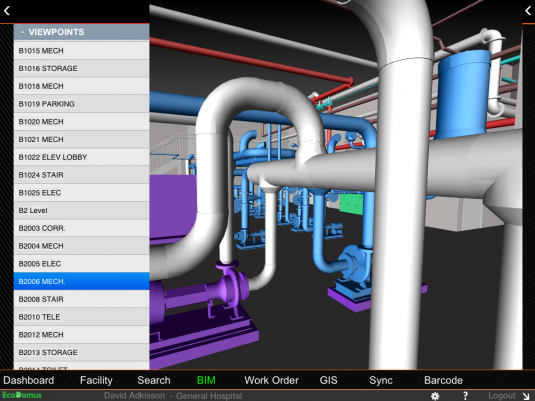Open the Search tab
Screen dimensions: 535x401
point(154,380)
